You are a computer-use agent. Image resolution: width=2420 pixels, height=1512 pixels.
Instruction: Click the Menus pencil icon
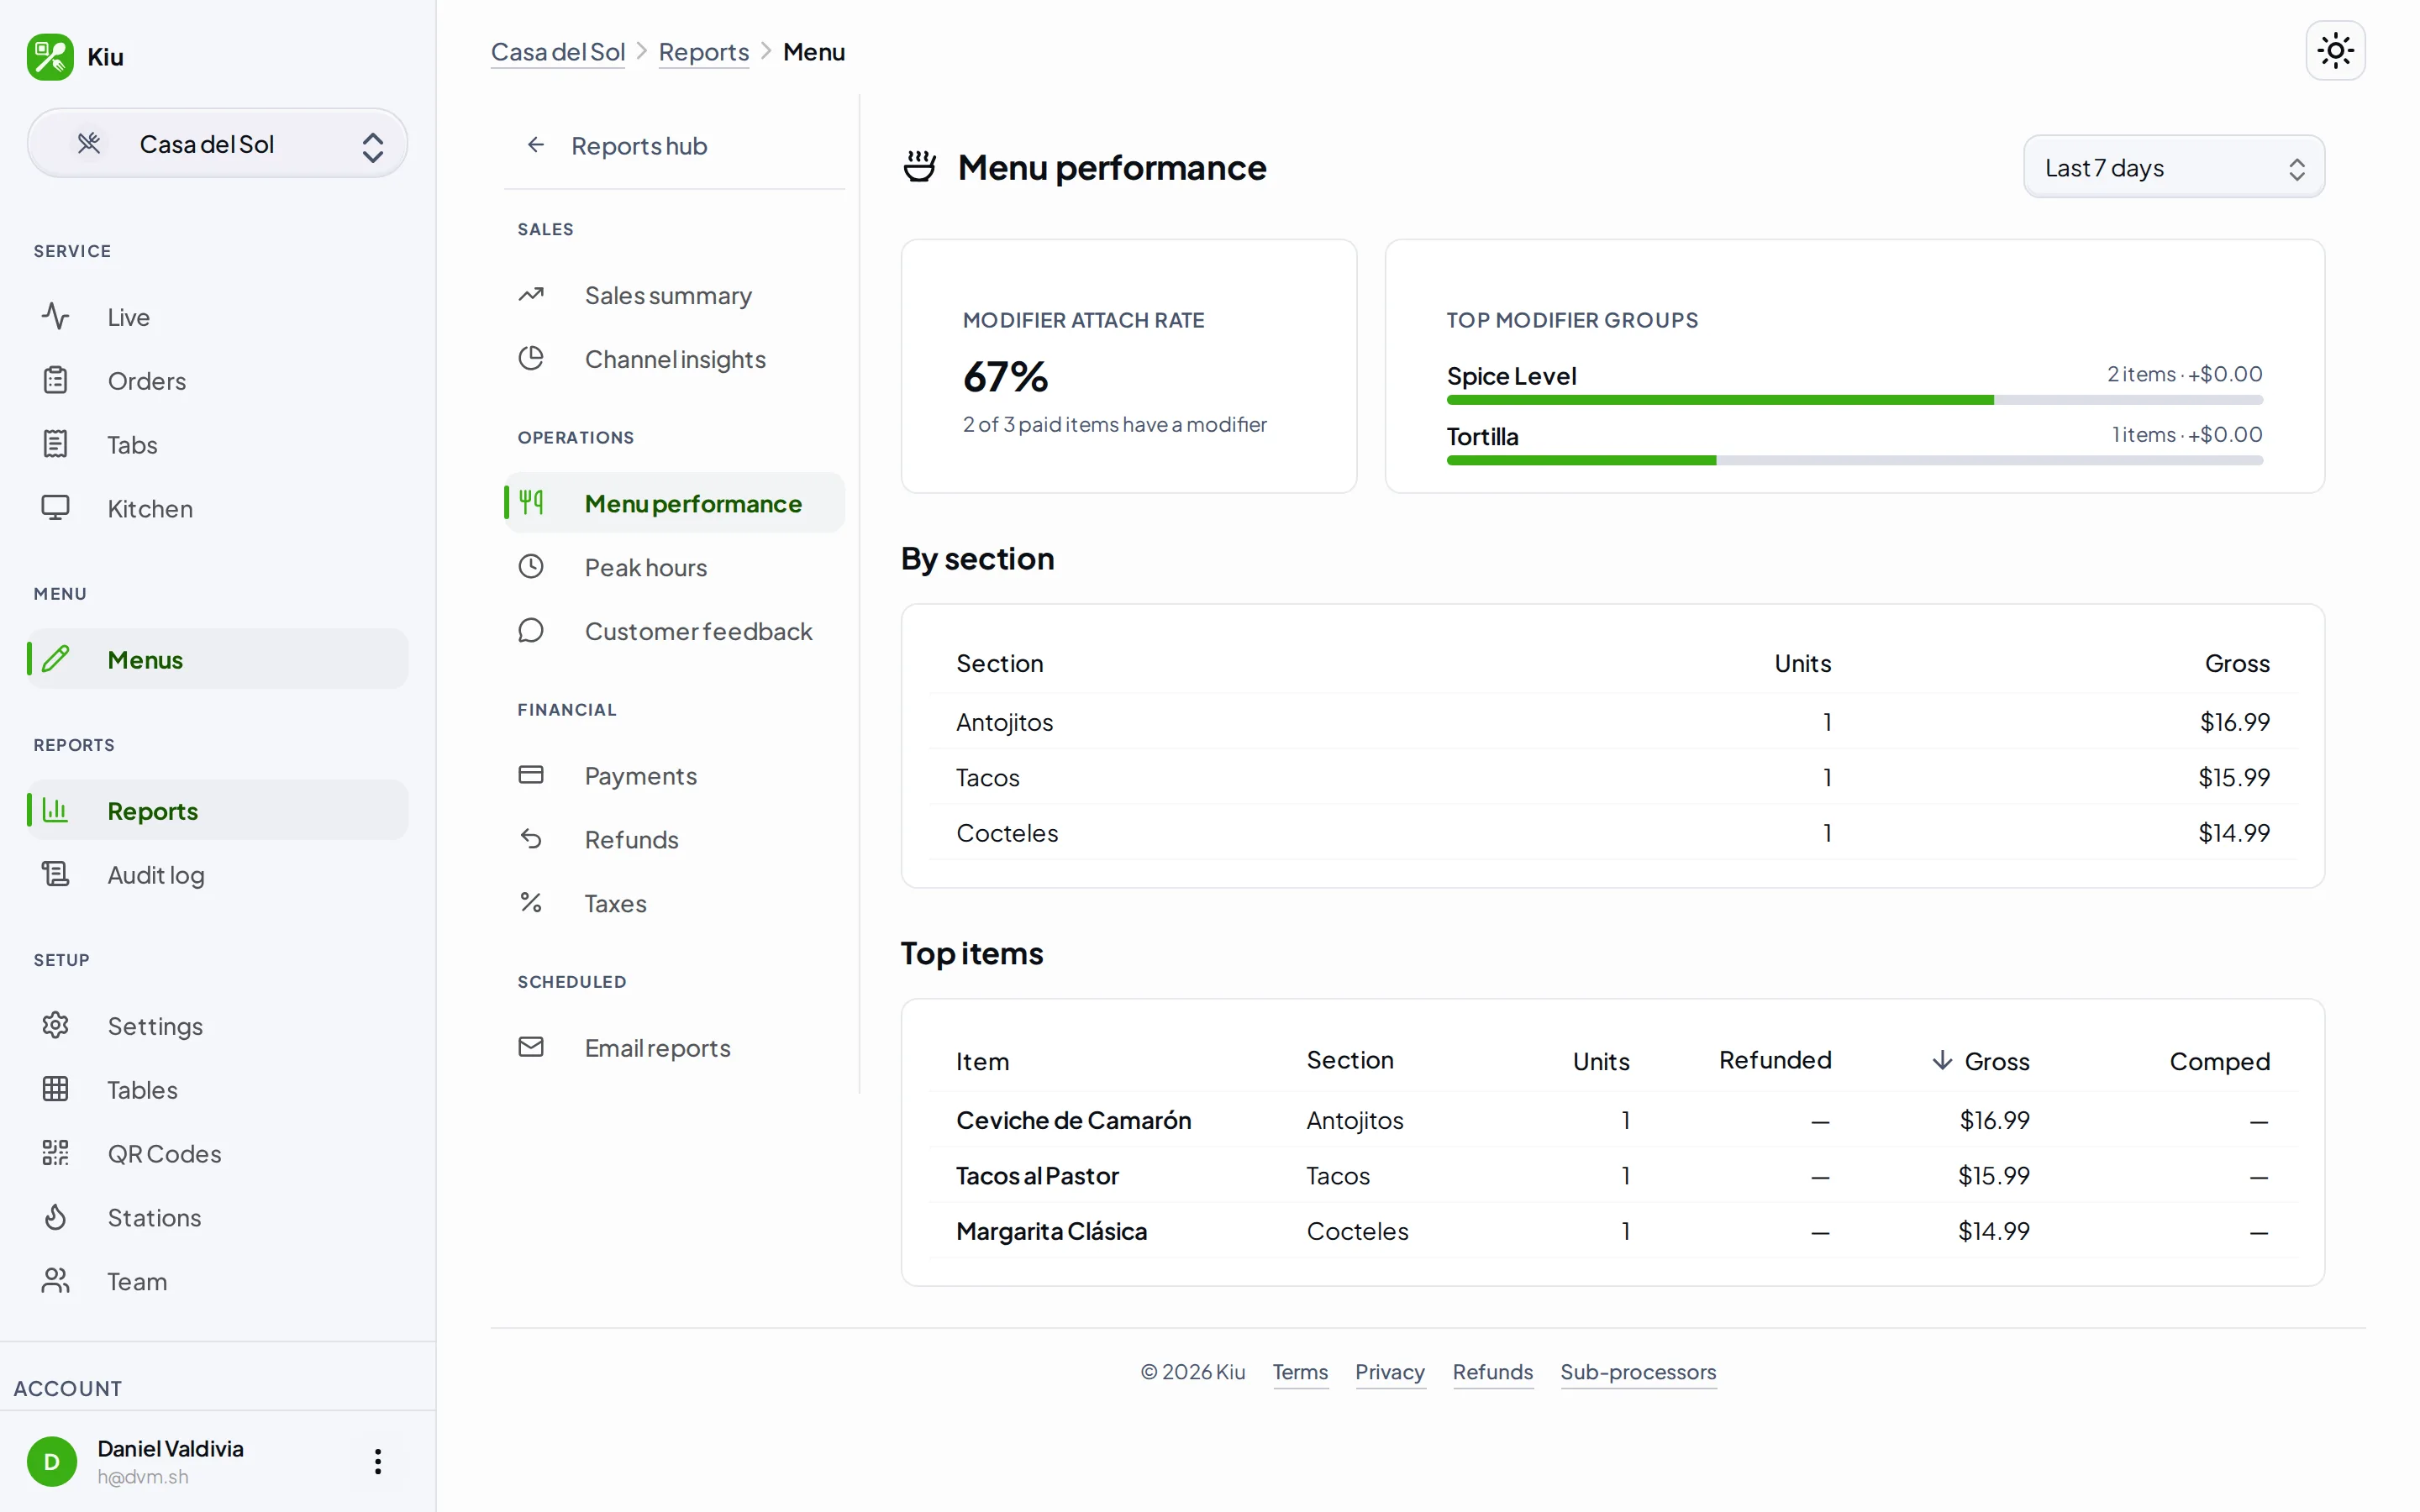55,659
